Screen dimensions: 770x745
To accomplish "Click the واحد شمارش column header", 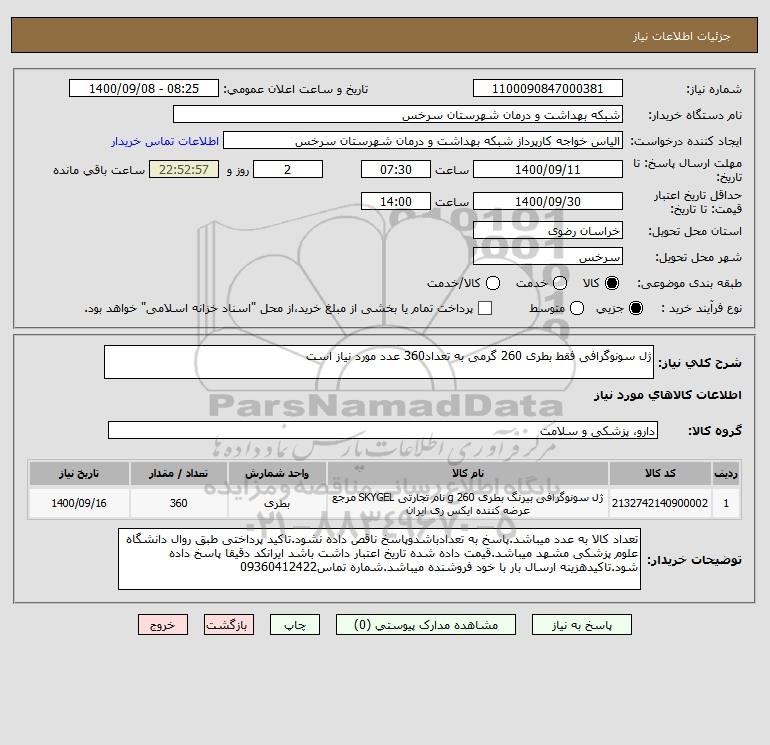I will point(277,473).
